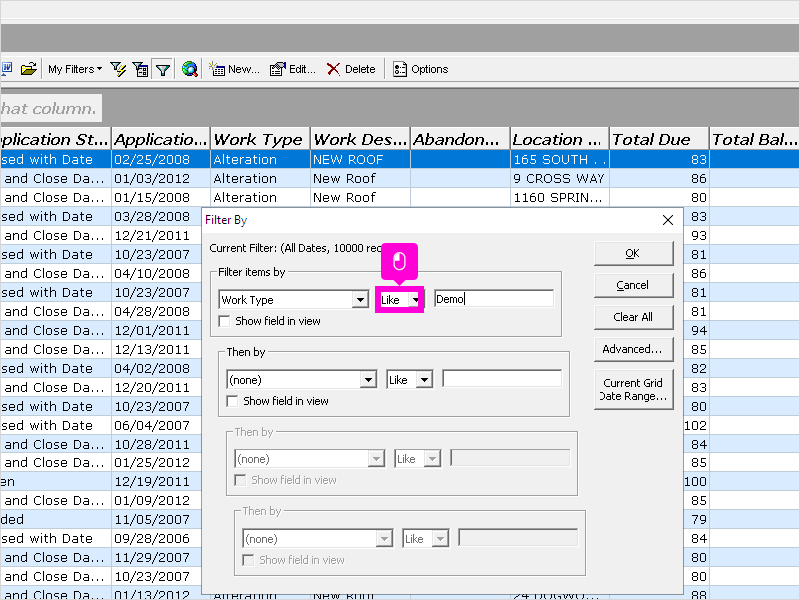This screenshot has height=600, width=800.
Task: Click the Word export icon in toolbar
Action: point(7,69)
